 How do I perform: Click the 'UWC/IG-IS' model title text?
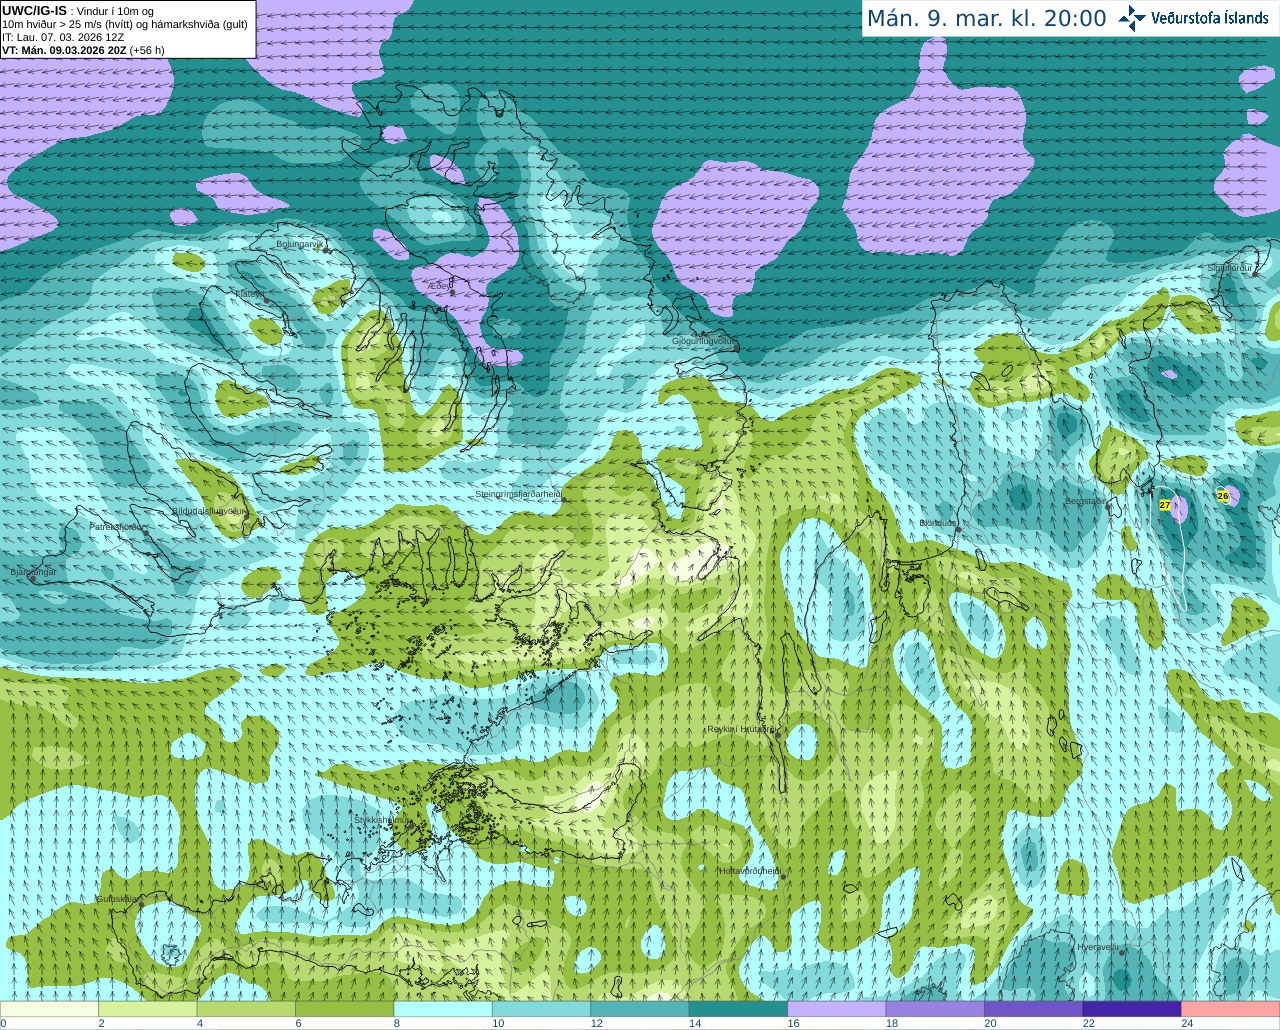[34, 10]
